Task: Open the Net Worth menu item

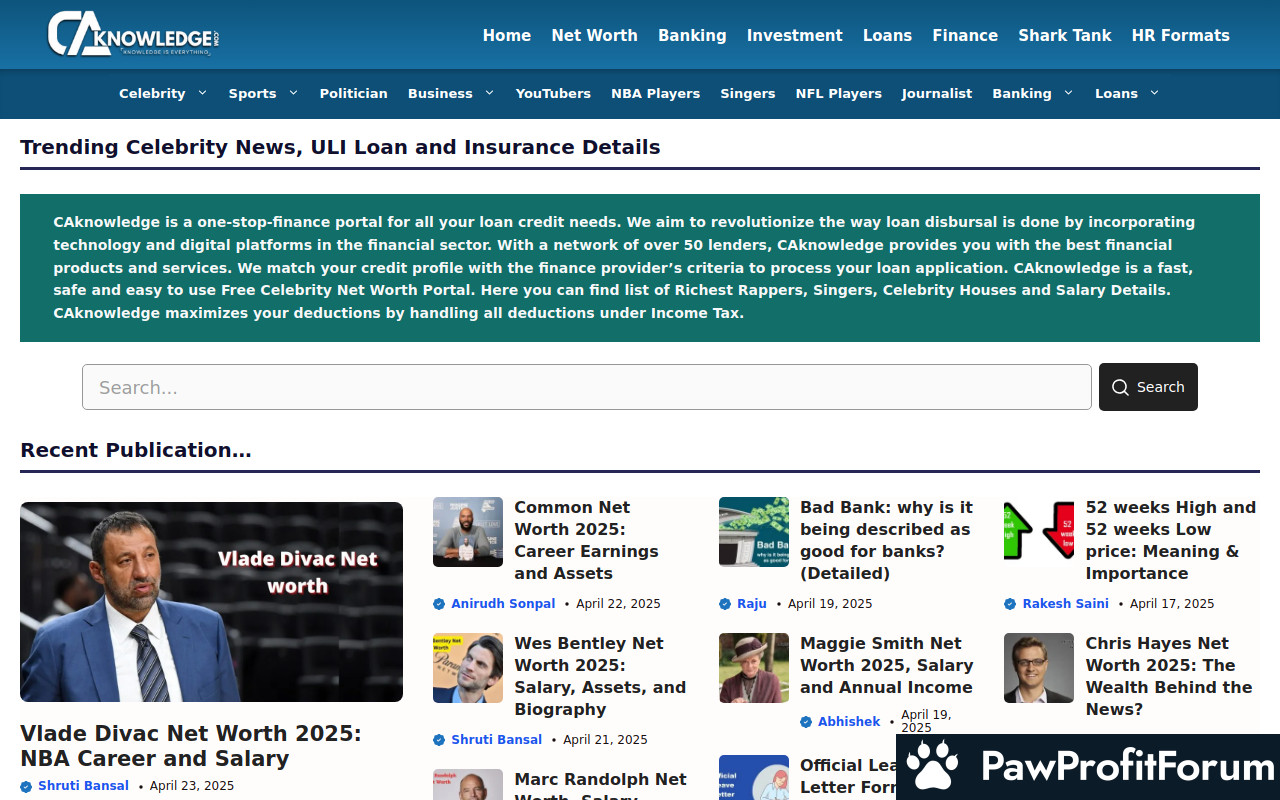Action: tap(594, 35)
